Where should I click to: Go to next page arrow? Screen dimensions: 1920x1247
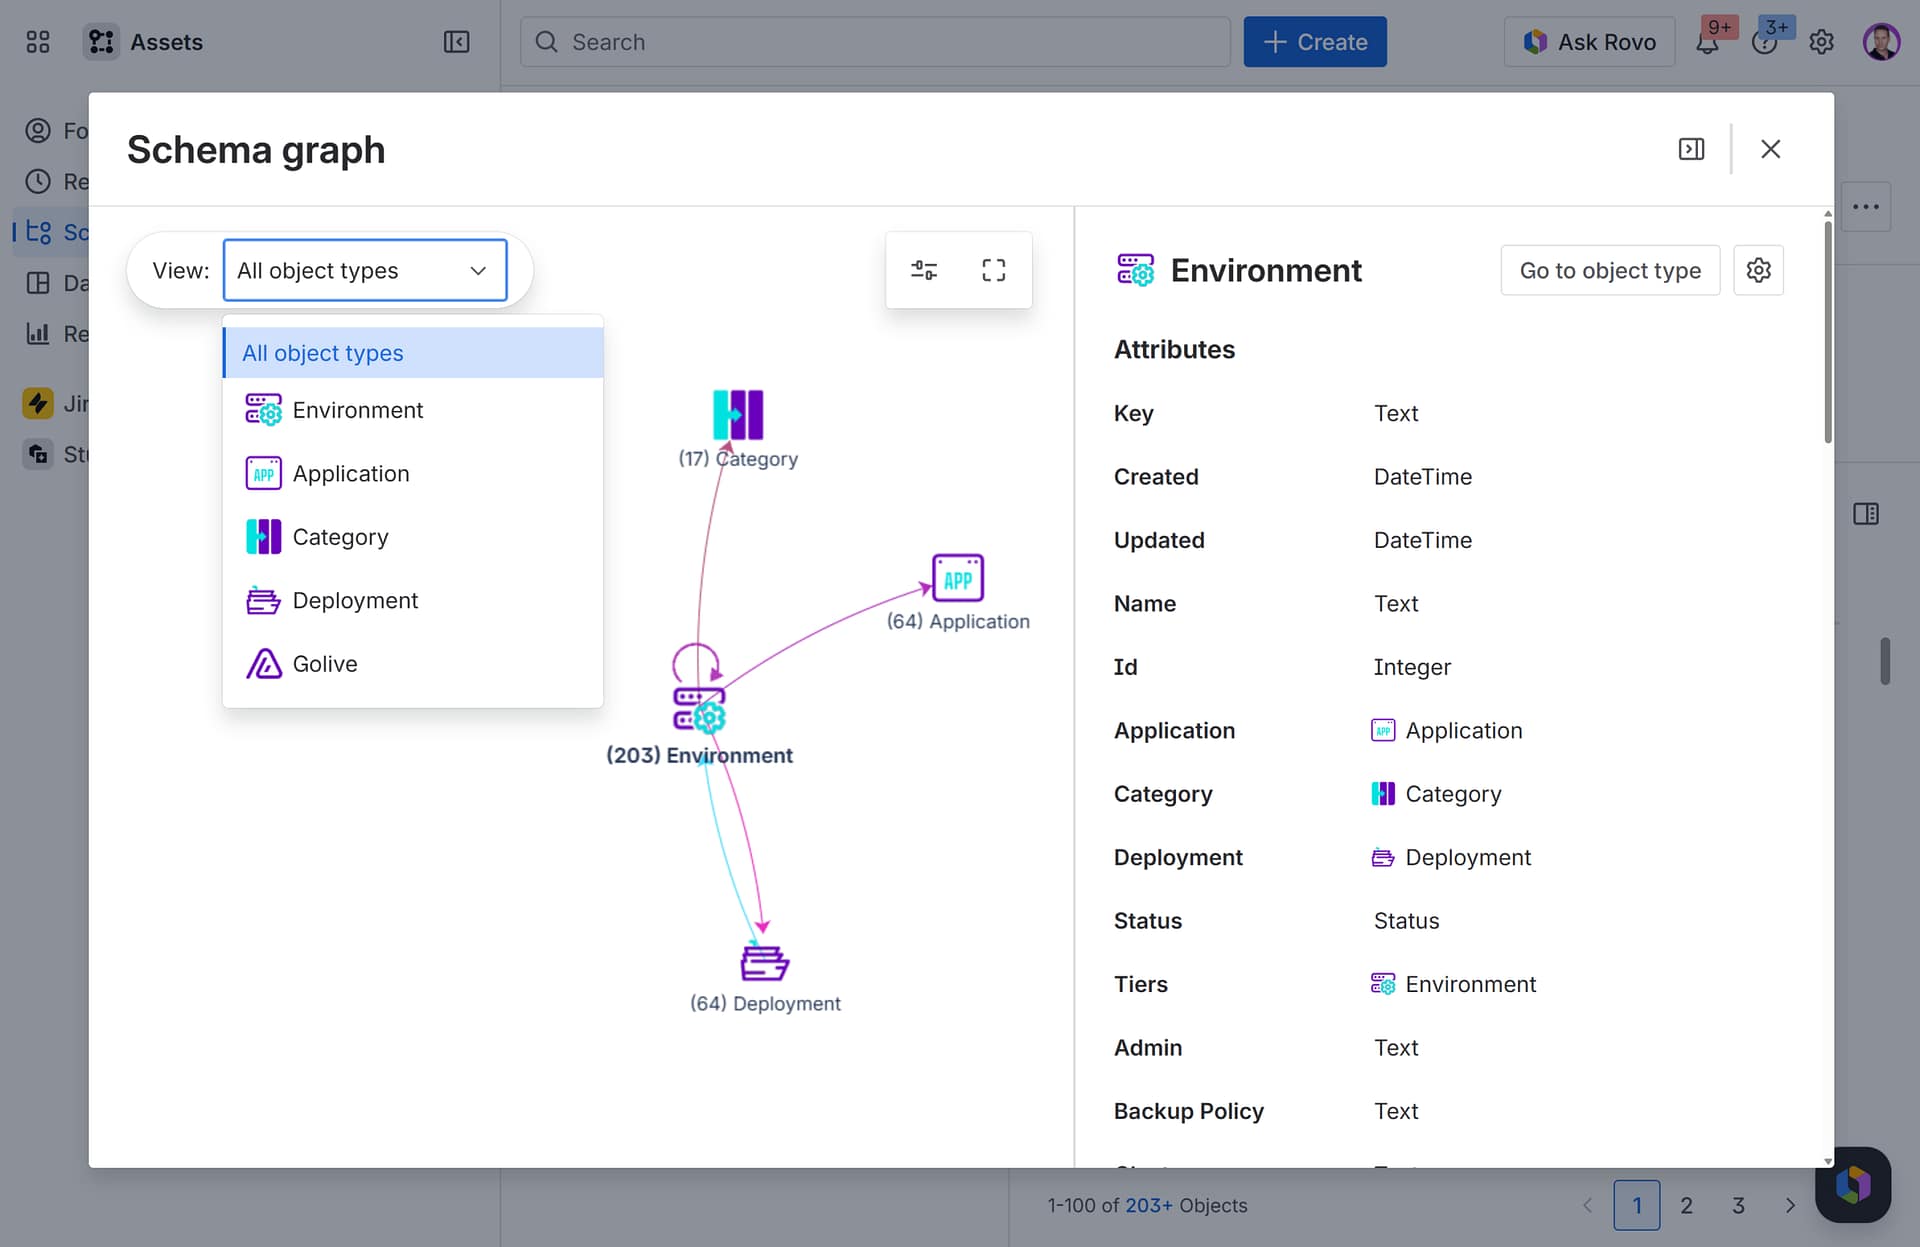point(1790,1205)
